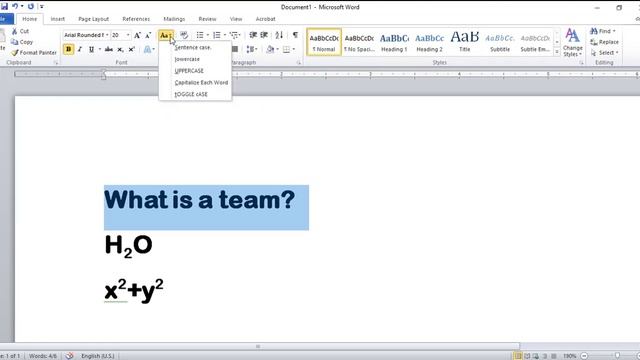Switch to Full Screen Reading view

tap(527, 356)
